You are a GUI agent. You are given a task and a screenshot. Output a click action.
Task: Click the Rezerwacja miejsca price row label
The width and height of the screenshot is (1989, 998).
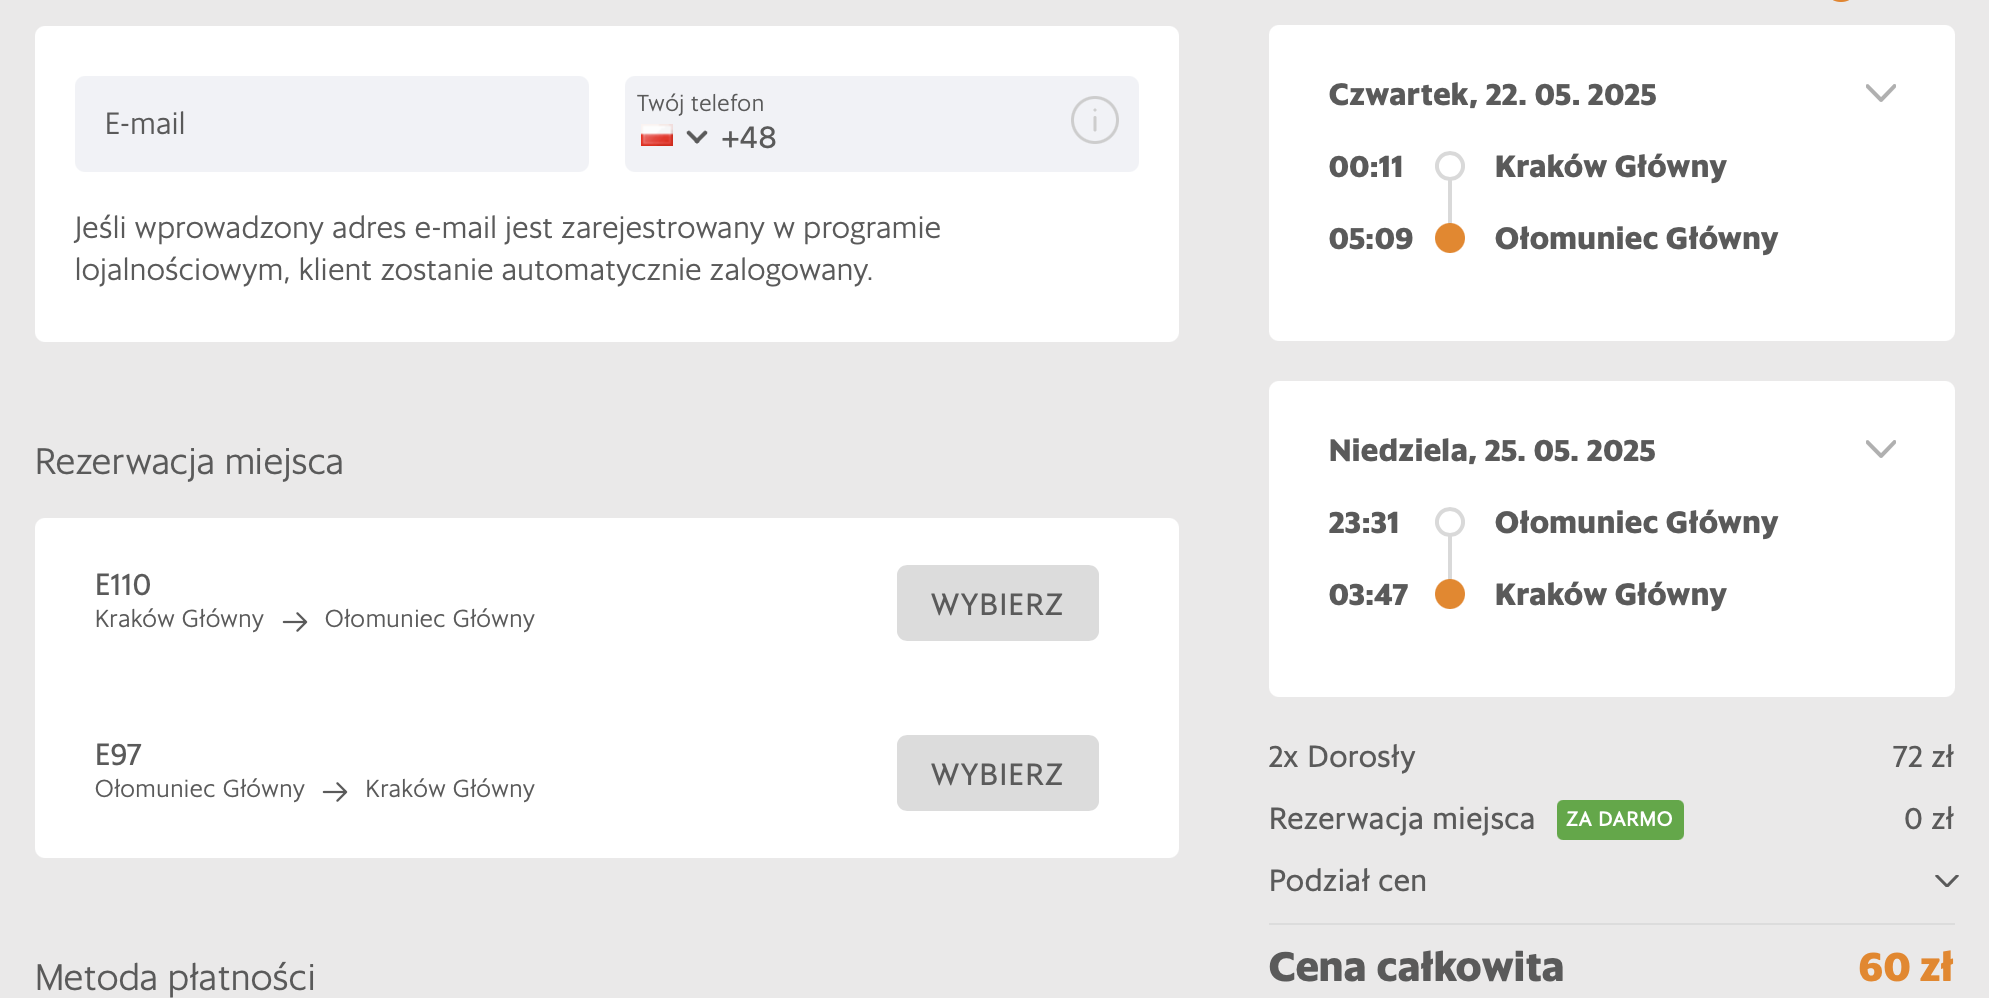coord(1401,819)
